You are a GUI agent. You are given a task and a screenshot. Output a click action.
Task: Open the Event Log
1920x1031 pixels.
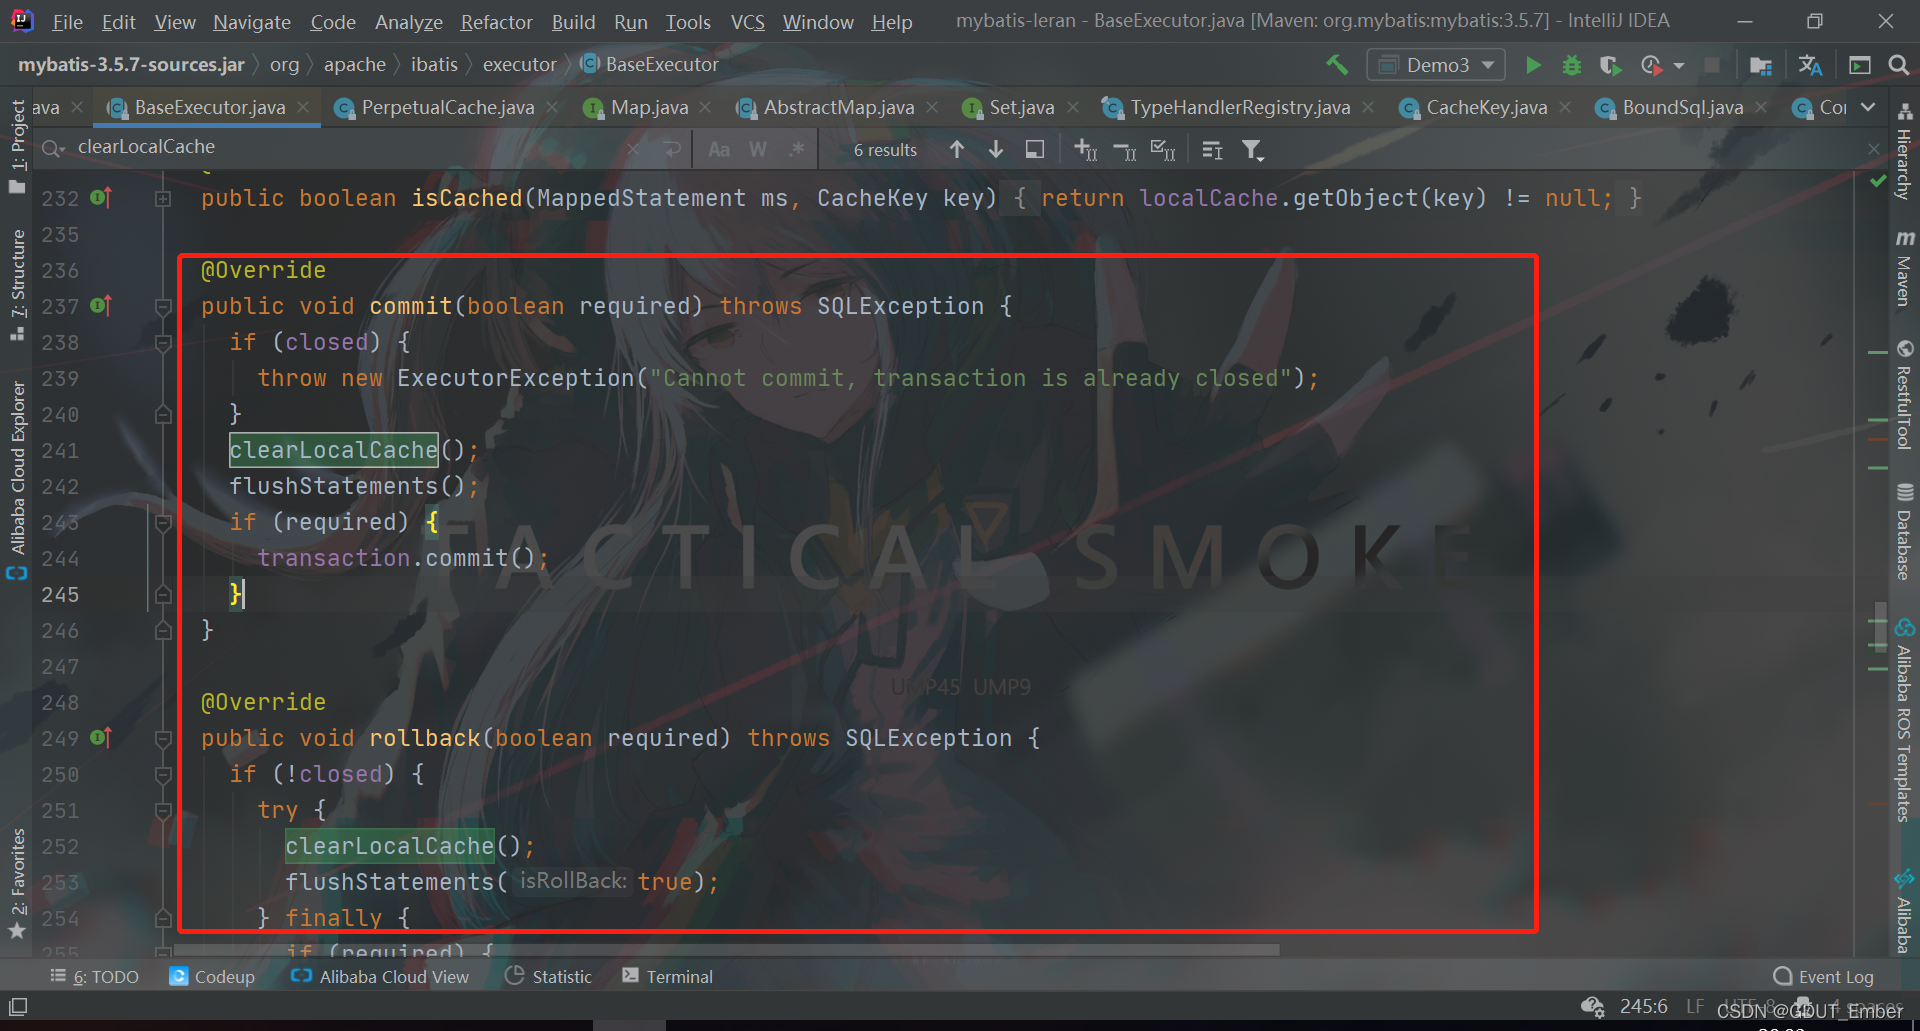pyautogui.click(x=1824, y=976)
